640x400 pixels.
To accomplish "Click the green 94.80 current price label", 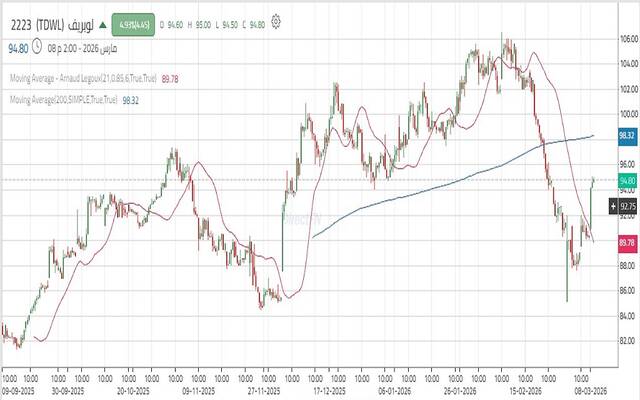I will [628, 178].
